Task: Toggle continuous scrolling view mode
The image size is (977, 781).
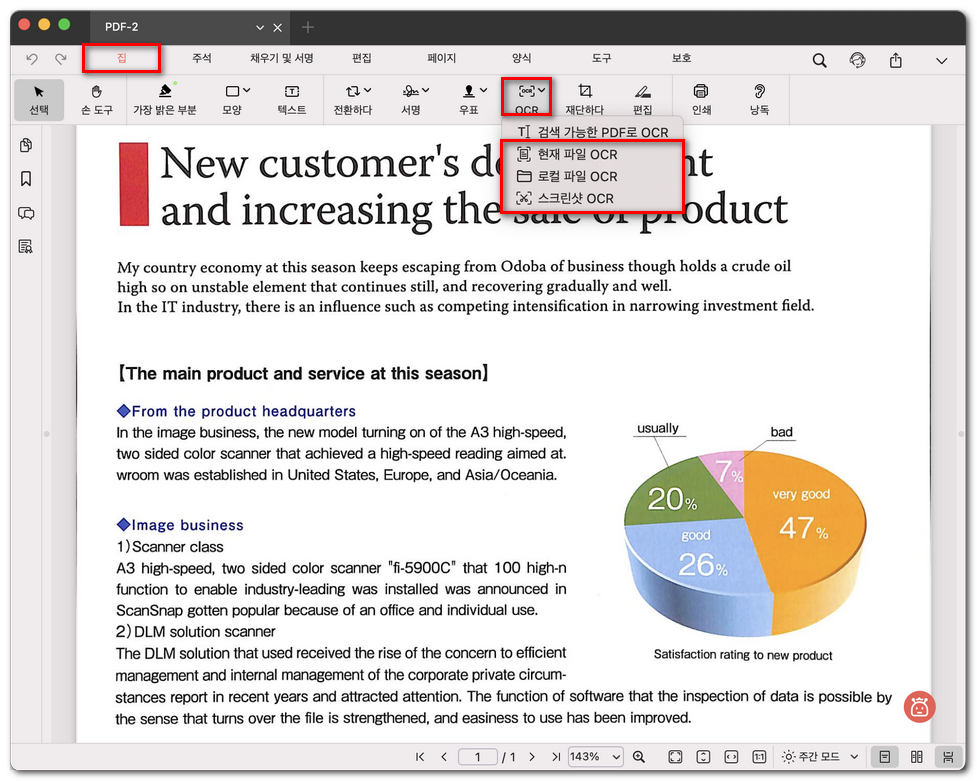Action: tap(947, 757)
